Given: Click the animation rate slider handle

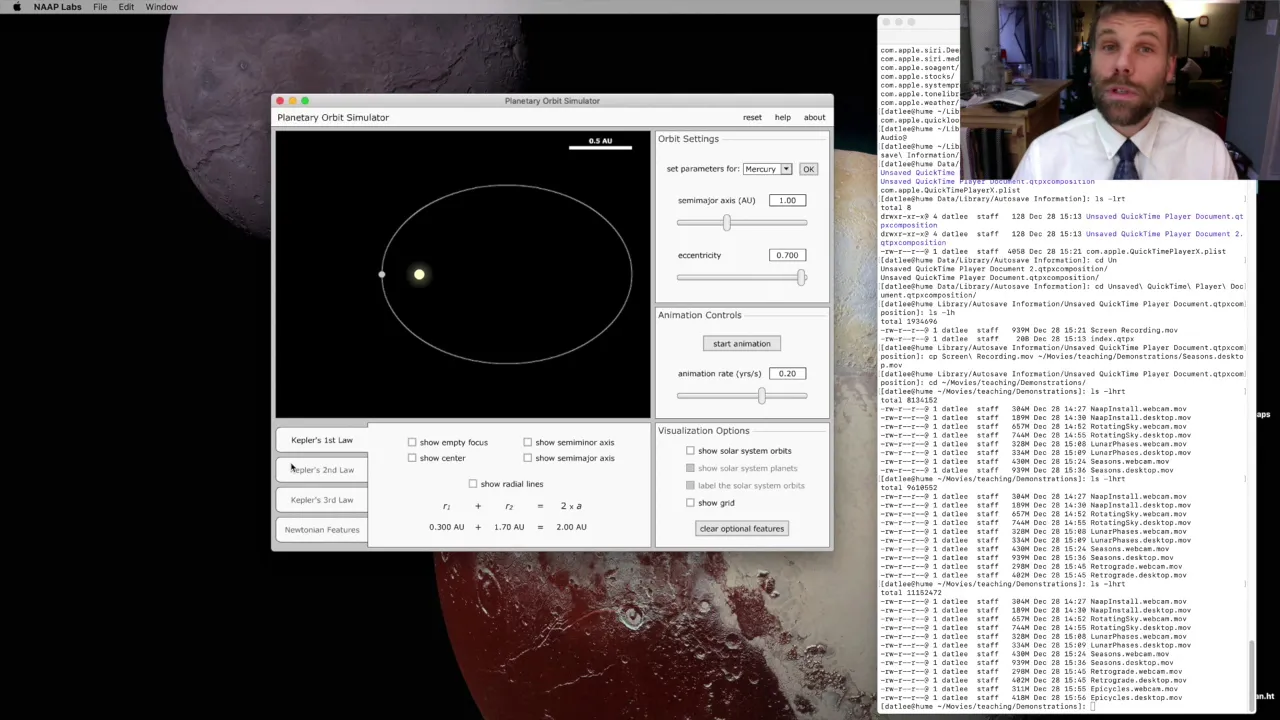Looking at the screenshot, I should coord(762,396).
